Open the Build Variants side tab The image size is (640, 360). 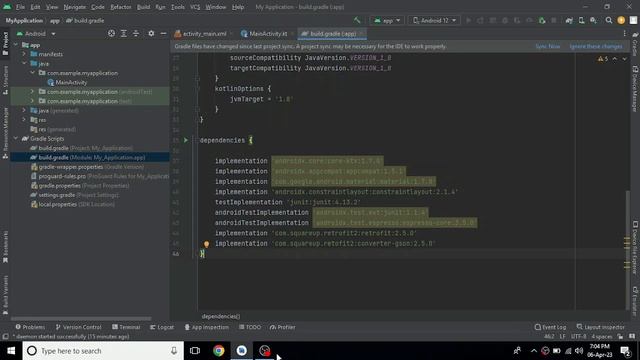[x=5, y=295]
